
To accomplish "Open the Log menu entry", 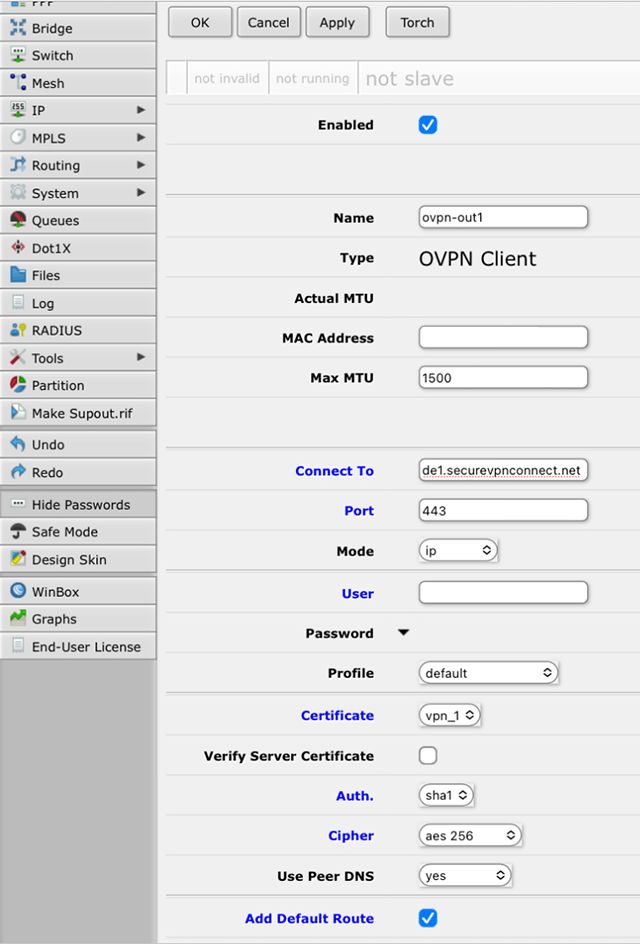I will coord(78,303).
